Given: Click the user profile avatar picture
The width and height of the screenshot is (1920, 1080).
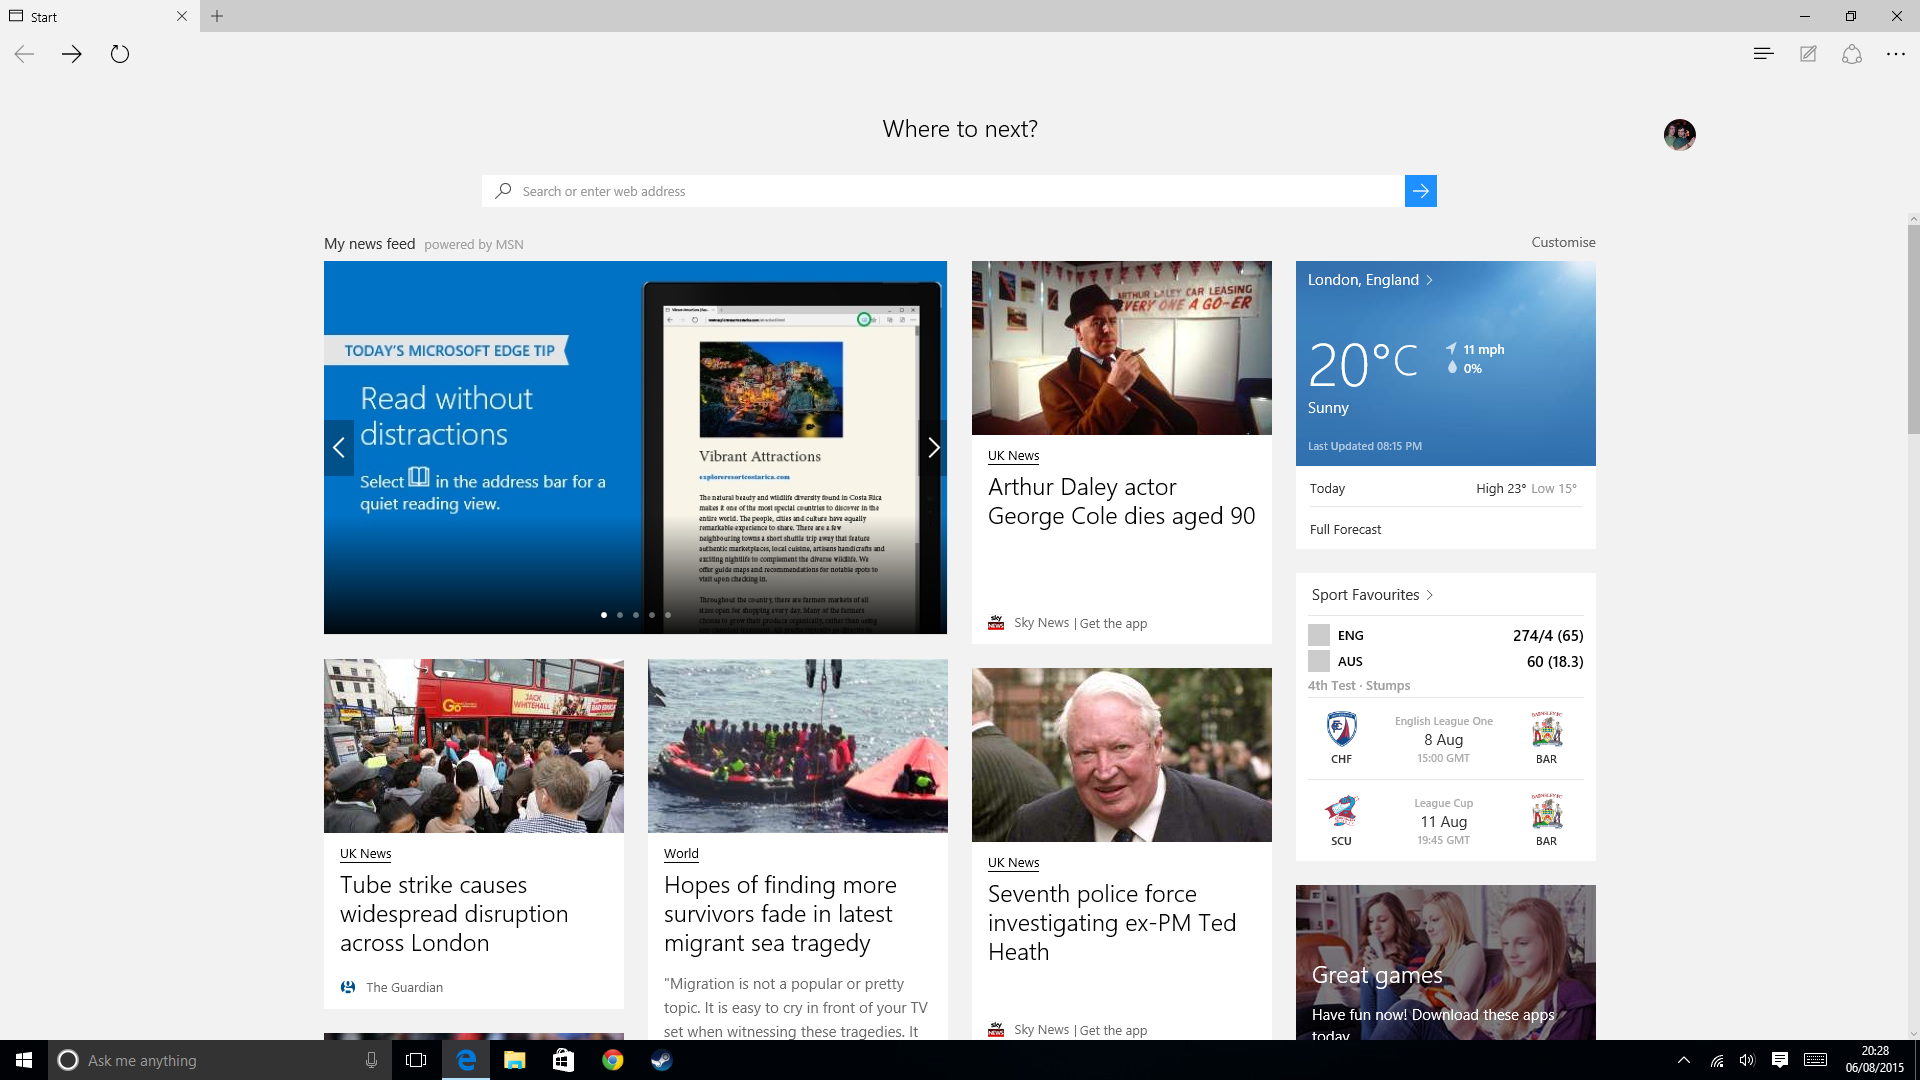Looking at the screenshot, I should coord(1679,134).
